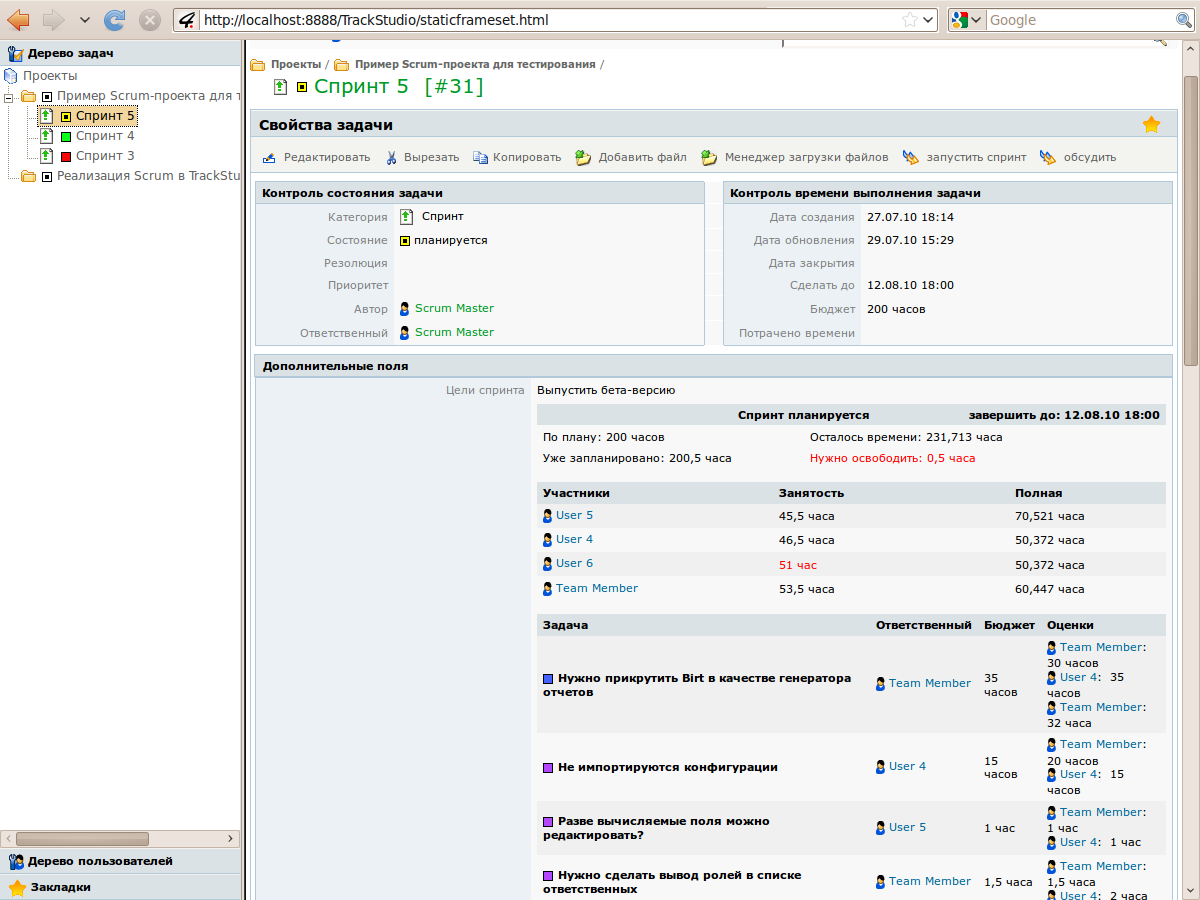Open the Bookmarks (Закладки) panel

pos(60,887)
